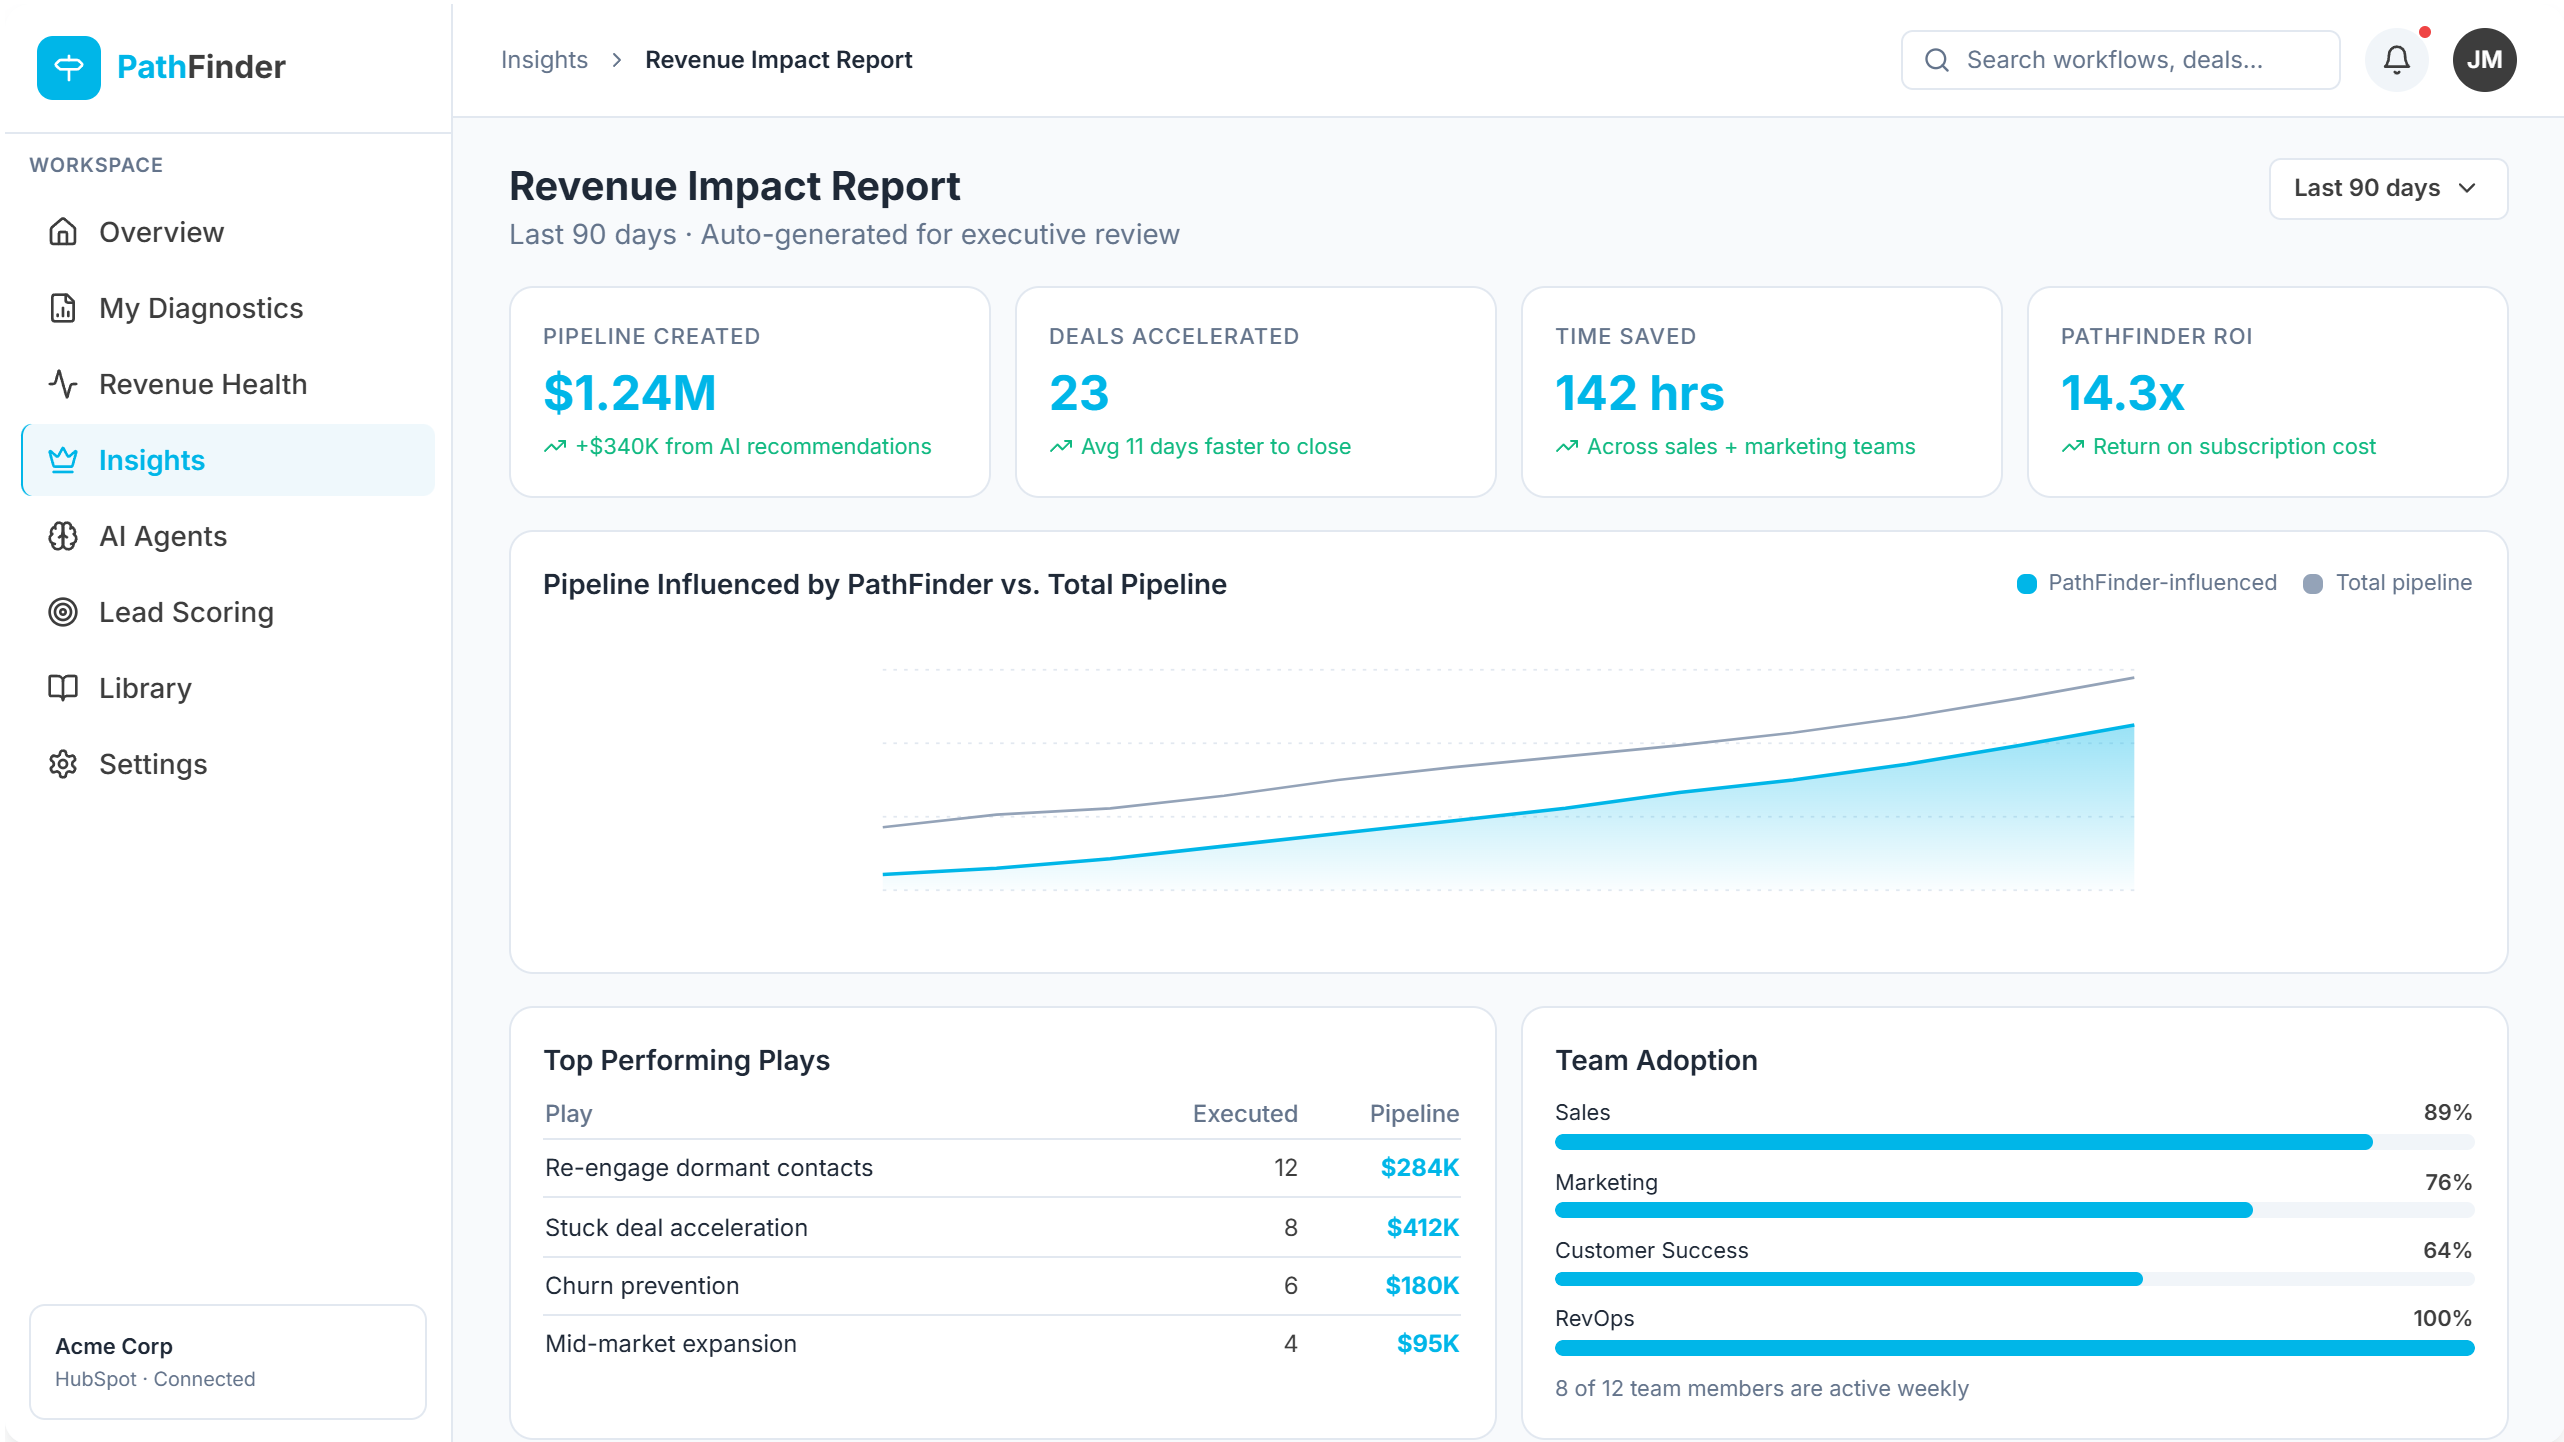Screen dimensions: 2564x1442
Task: Click the Library book icon
Action: click(x=63, y=688)
